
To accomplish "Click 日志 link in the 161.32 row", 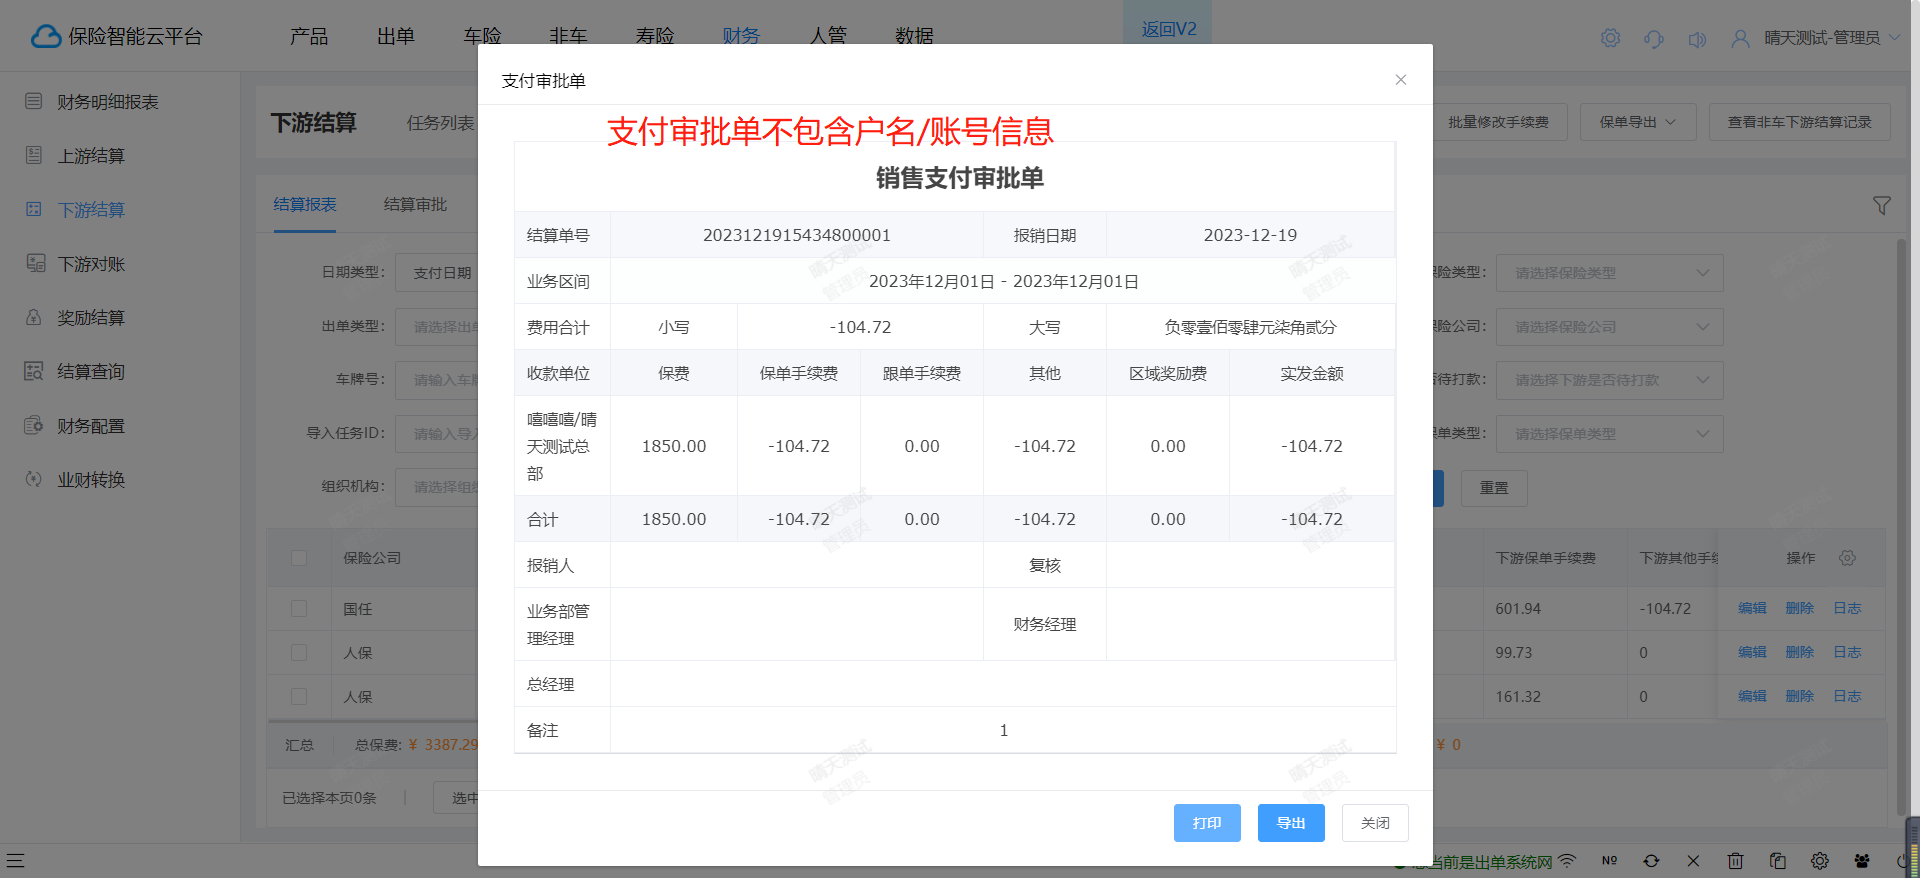I will coord(1847,696).
